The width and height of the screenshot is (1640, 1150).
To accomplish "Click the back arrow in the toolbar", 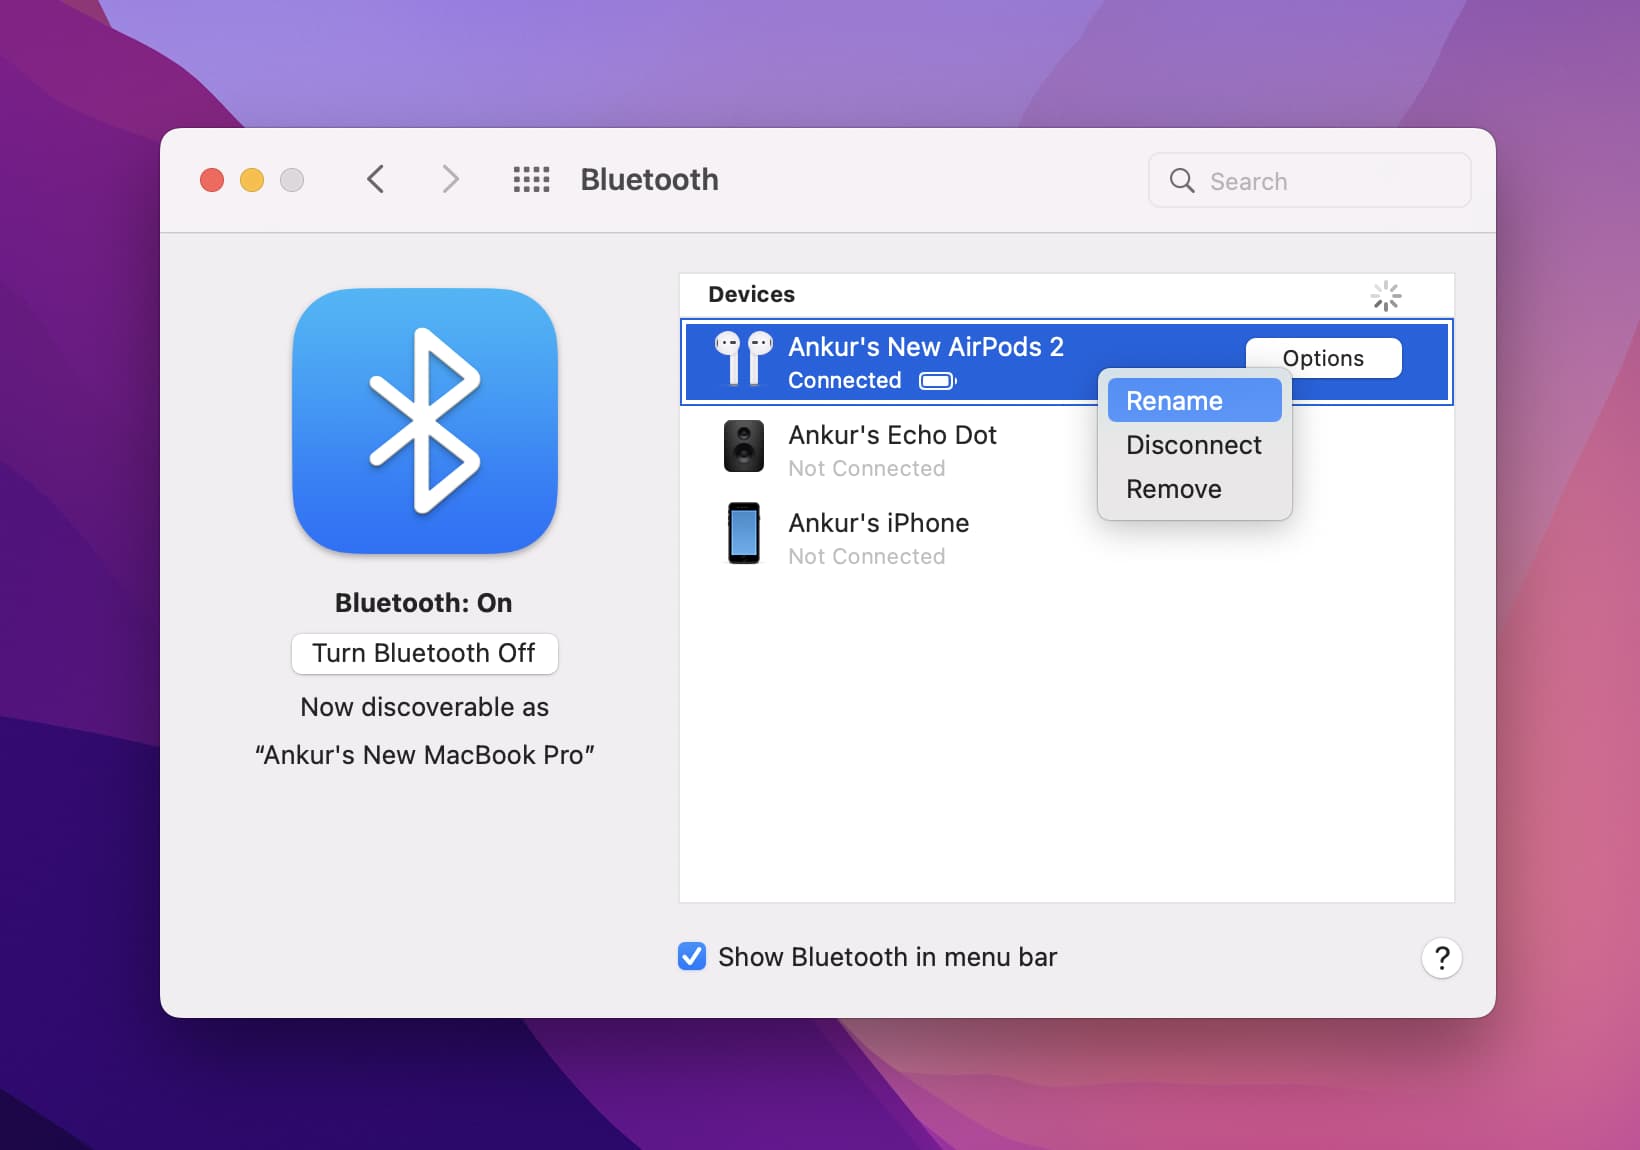I will [x=376, y=180].
